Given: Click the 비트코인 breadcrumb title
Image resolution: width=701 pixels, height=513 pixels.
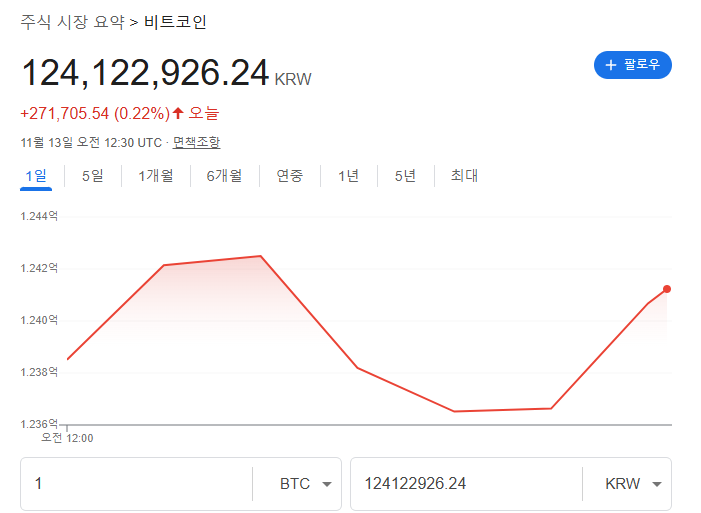Looking at the screenshot, I should pos(175,22).
